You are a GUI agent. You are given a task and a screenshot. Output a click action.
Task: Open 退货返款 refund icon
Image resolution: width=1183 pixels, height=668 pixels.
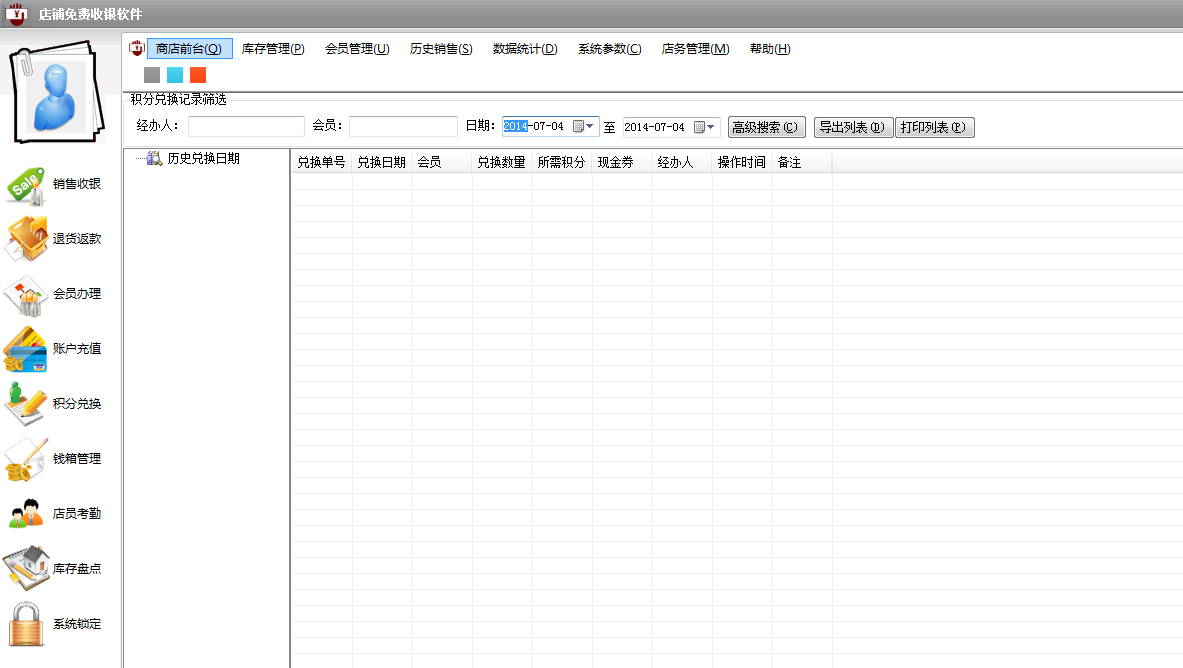click(26, 239)
